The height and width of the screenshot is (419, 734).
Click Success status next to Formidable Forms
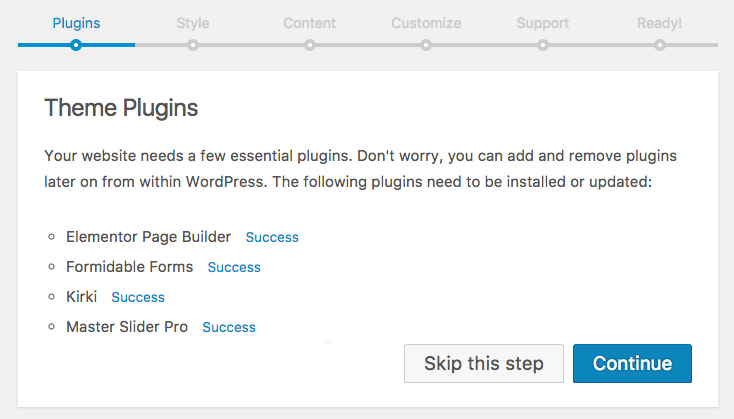click(234, 267)
